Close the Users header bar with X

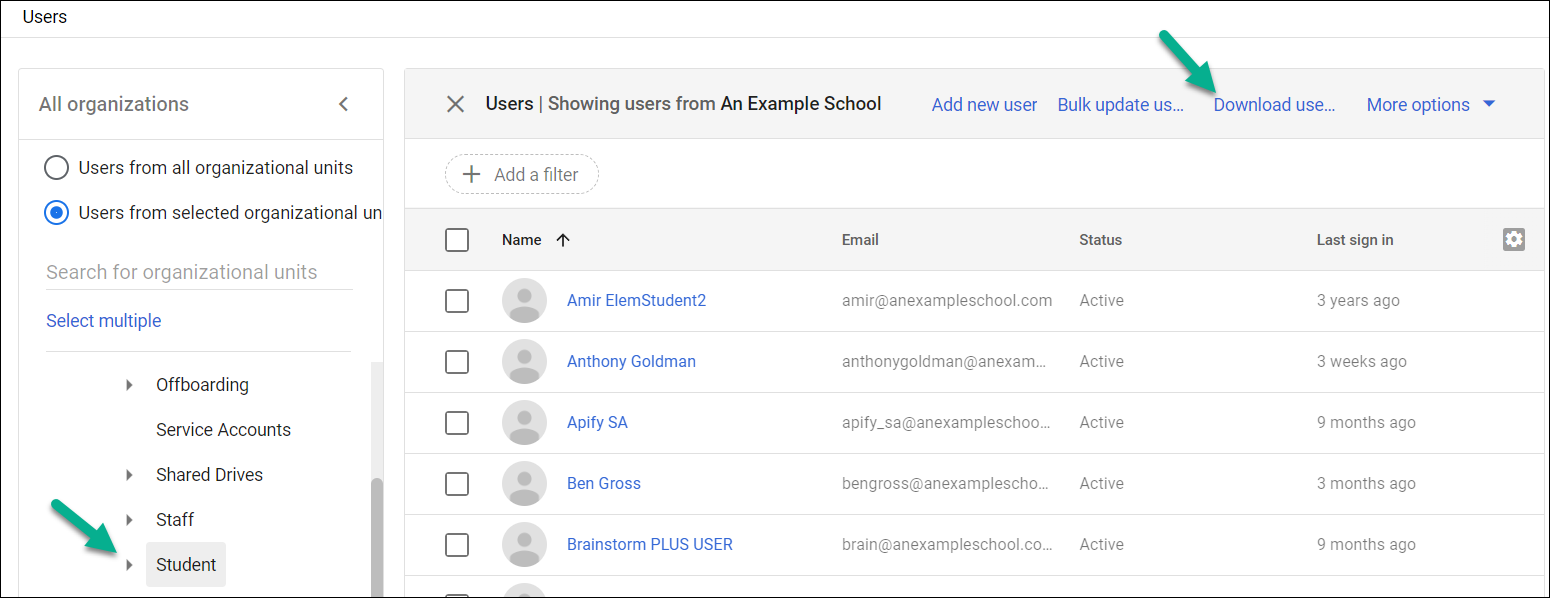click(x=455, y=104)
